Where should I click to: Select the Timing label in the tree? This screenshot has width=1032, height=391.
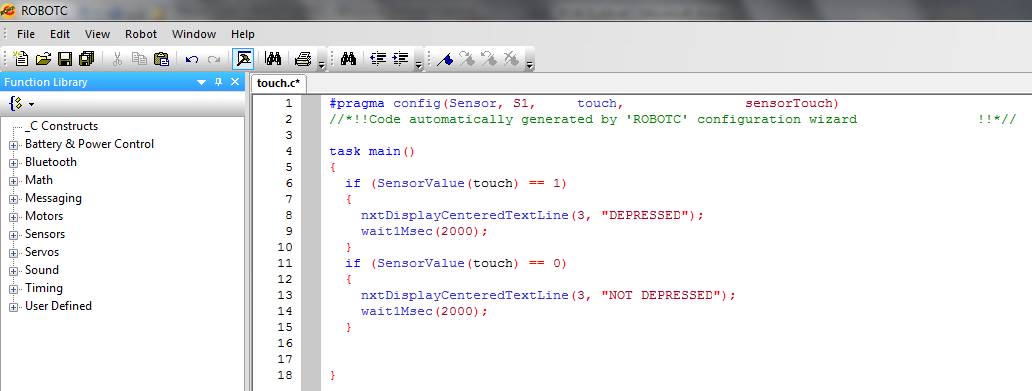(43, 288)
